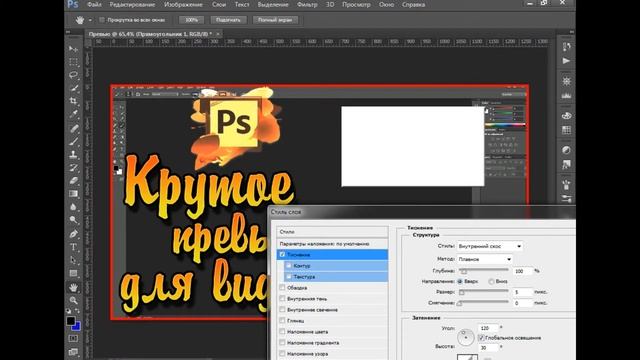Select the Eyedropper tool
Screen dimensions: 640x360
tap(73, 114)
